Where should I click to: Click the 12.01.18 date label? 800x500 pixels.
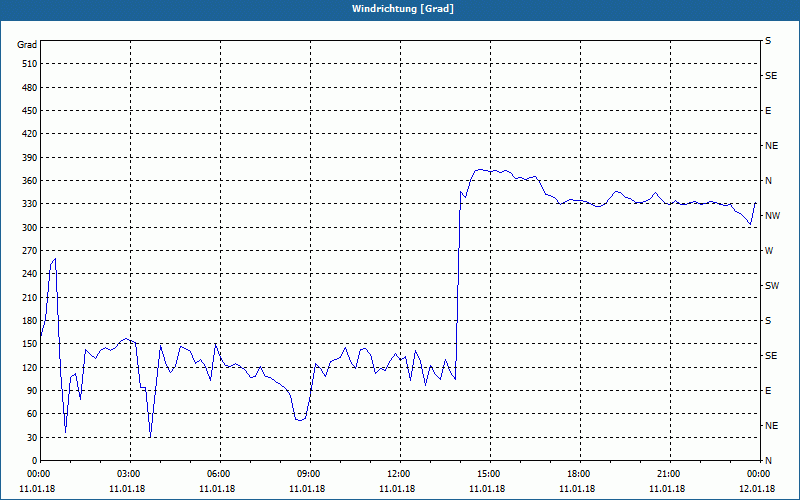[757, 489]
